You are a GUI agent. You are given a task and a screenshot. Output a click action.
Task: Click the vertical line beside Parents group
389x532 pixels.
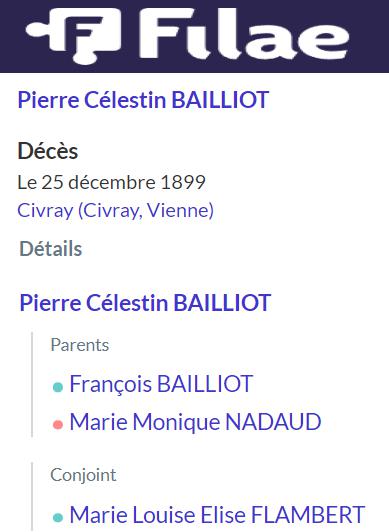[32, 385]
